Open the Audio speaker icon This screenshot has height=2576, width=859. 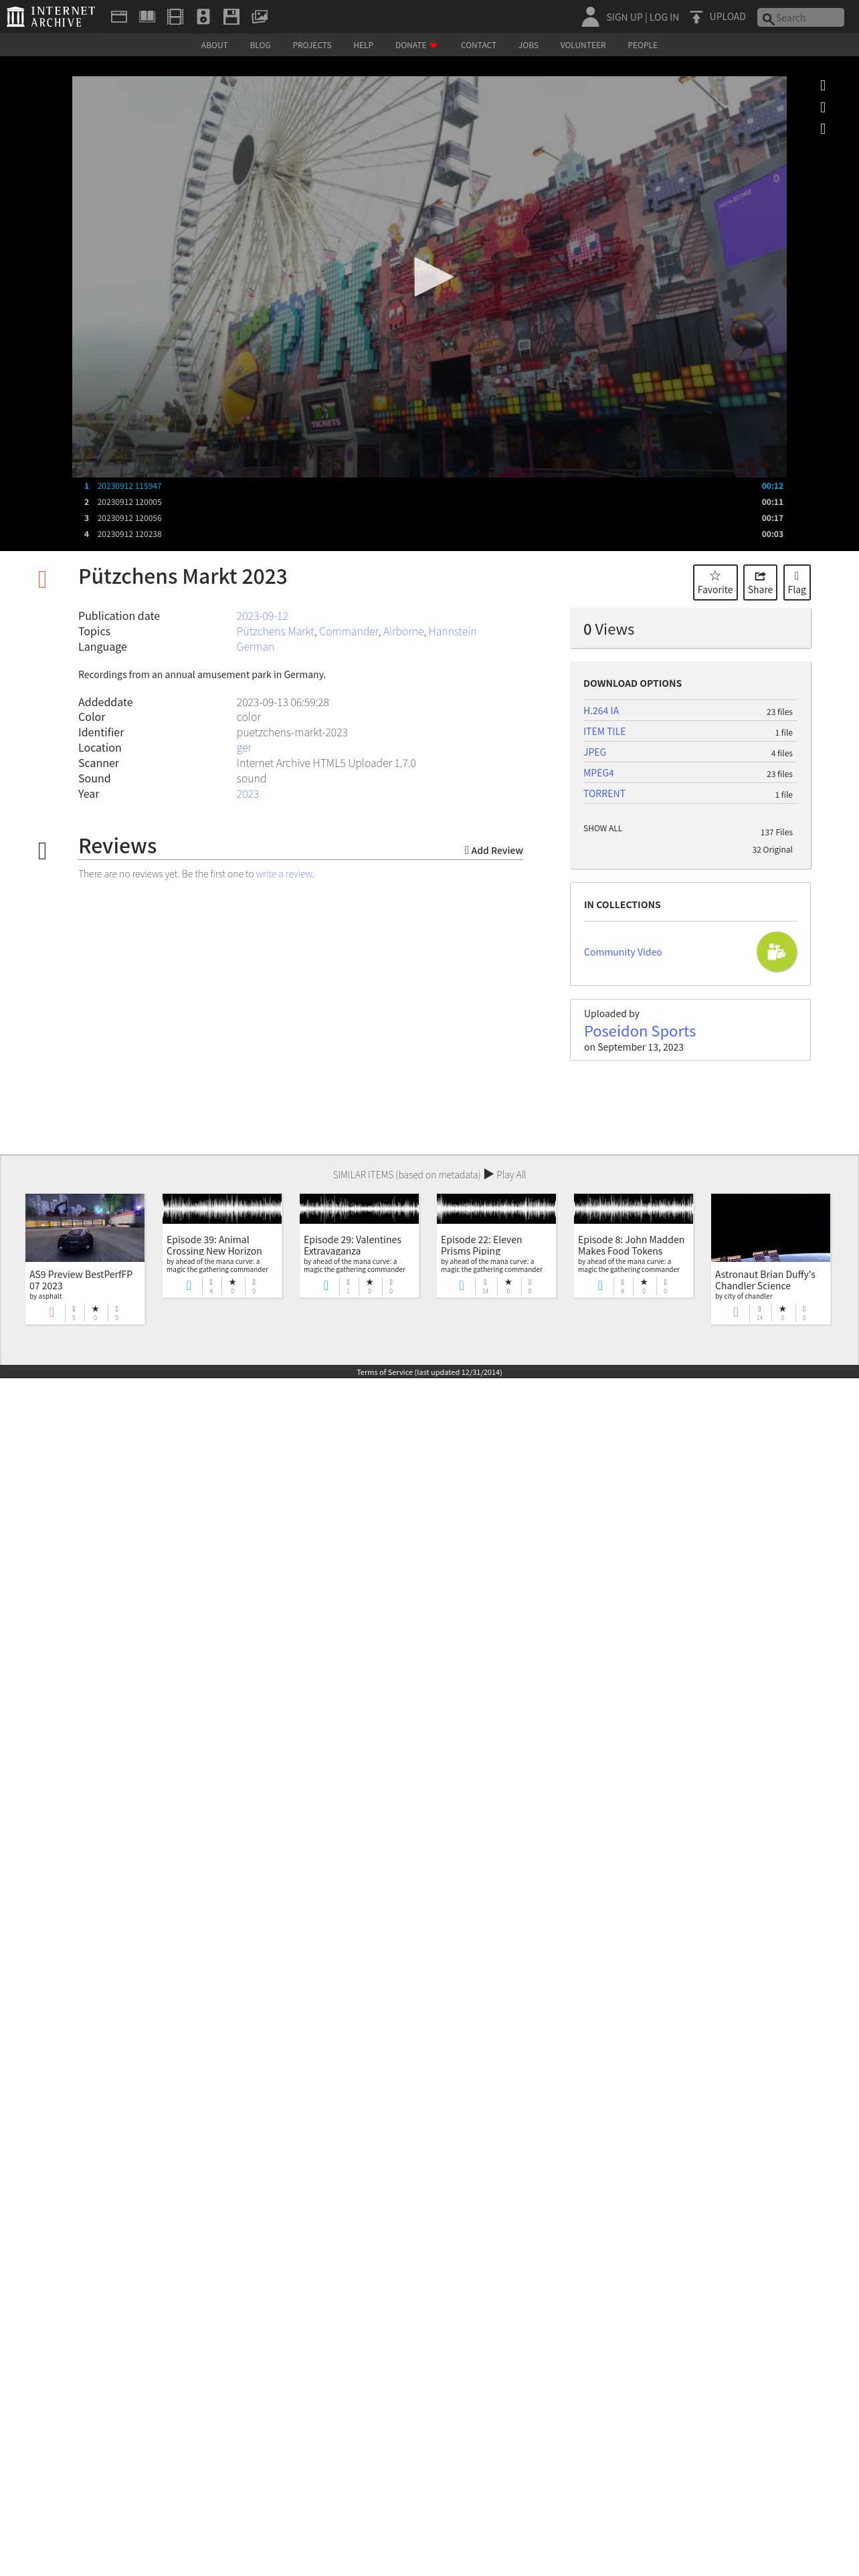[x=203, y=16]
